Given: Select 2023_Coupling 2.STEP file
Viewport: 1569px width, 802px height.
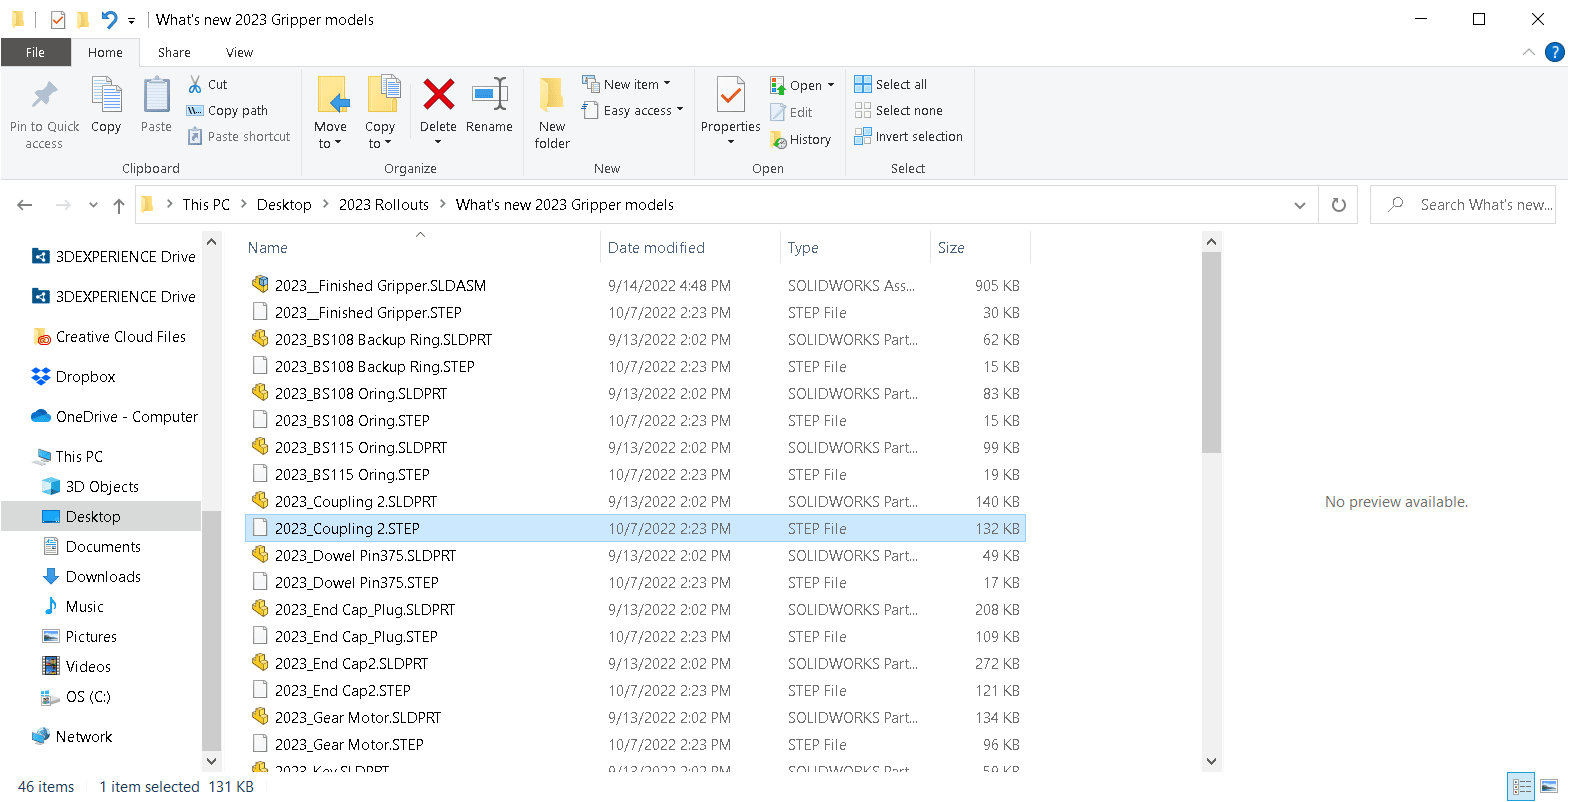Looking at the screenshot, I should [x=635, y=529].
